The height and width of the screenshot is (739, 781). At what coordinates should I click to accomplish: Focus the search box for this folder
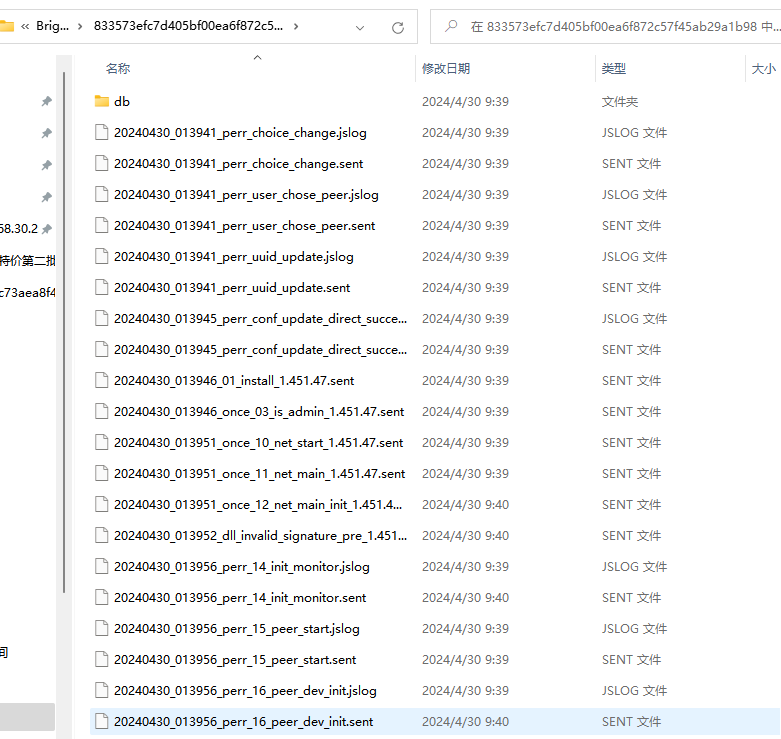(606, 26)
